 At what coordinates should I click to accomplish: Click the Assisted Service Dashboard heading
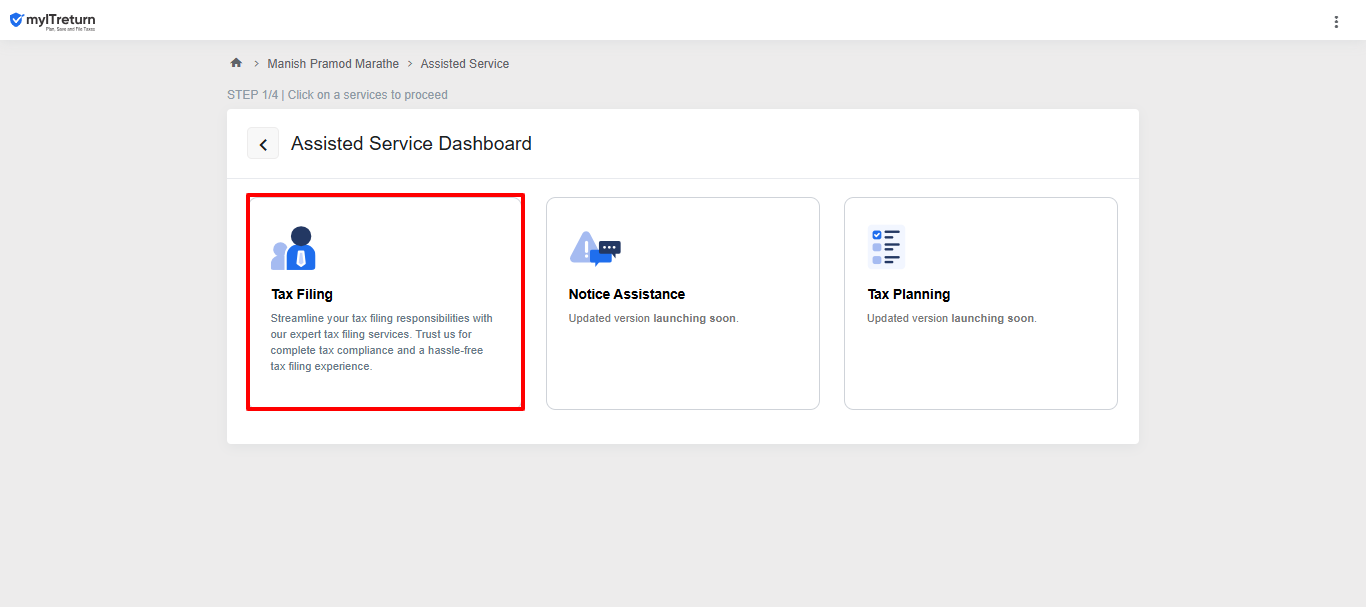[411, 144]
